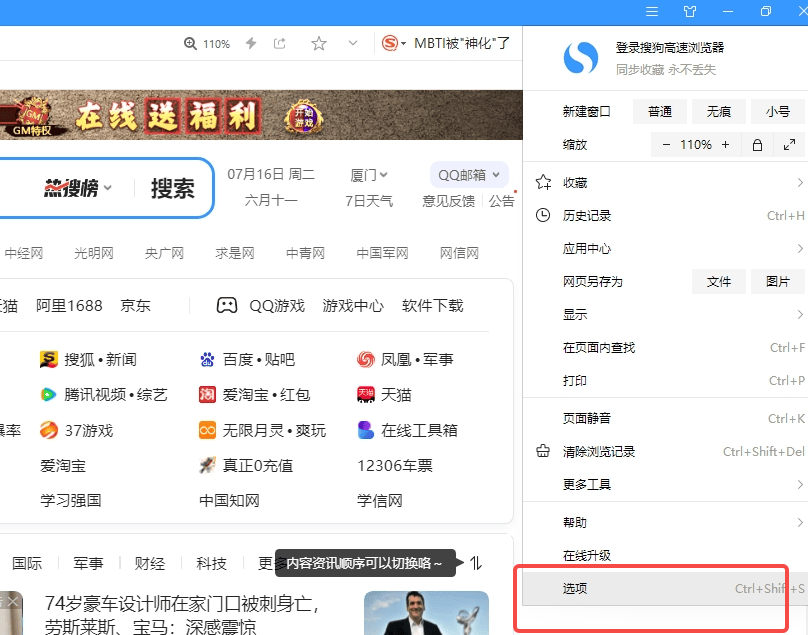808x635 pixels.
Task: Open the 天猫 red icon
Action: point(365,395)
